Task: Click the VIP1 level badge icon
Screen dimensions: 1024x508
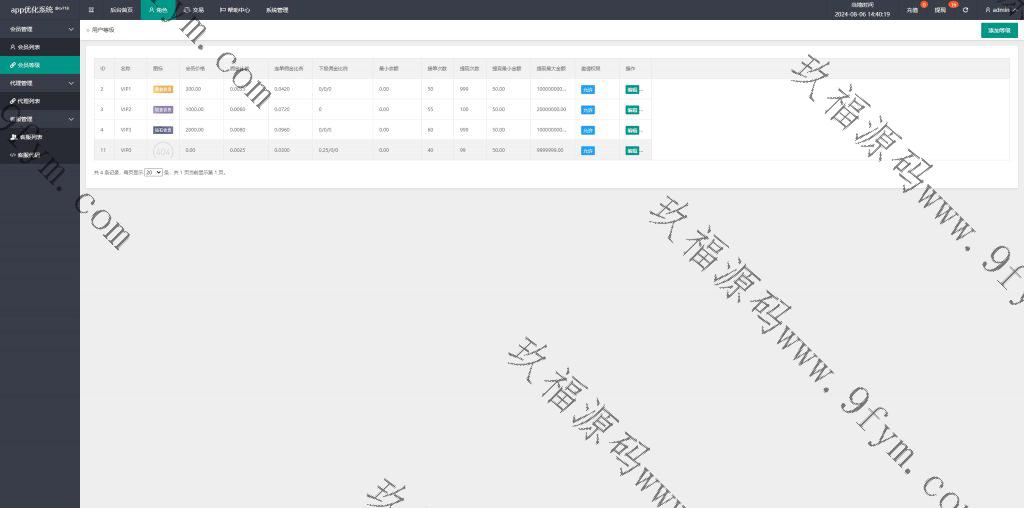Action: click(163, 89)
